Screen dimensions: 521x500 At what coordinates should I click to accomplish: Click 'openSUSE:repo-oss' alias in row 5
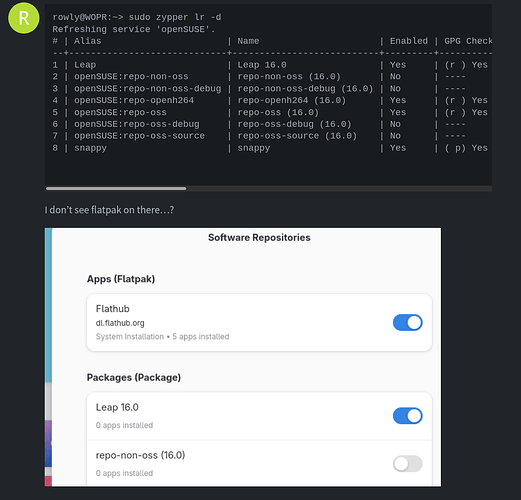tap(120, 112)
